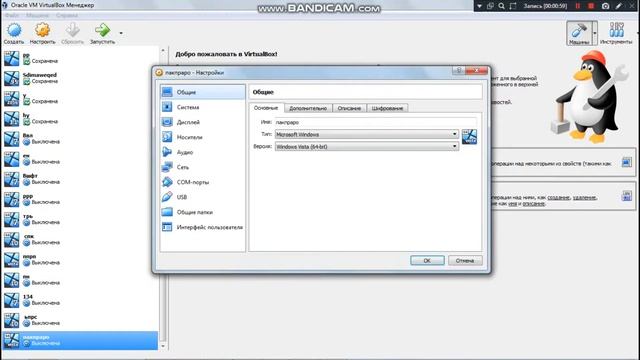Click the Сбросить toolbar icon
Image resolution: width=640 pixels, height=360 pixels.
(x=72, y=33)
